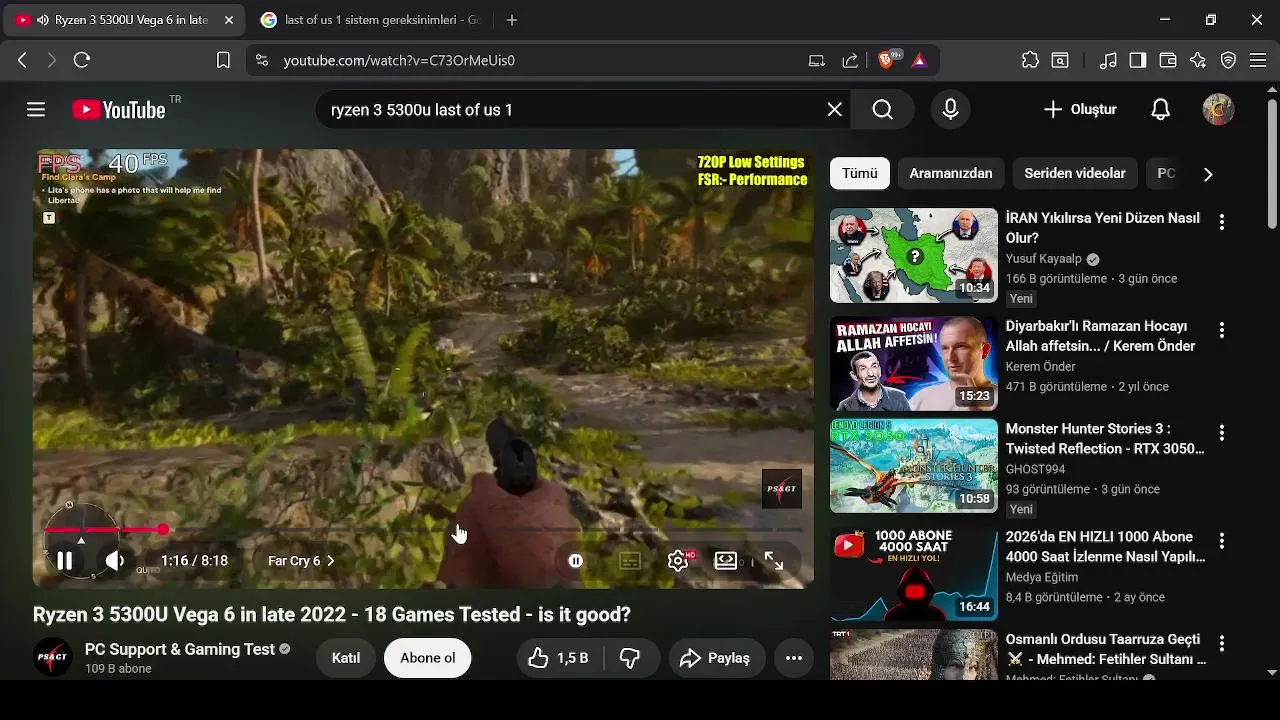Open Diyarbakır'lı Ramazan Hocayı video title
Screen dimensions: 1280x720
(1101, 336)
